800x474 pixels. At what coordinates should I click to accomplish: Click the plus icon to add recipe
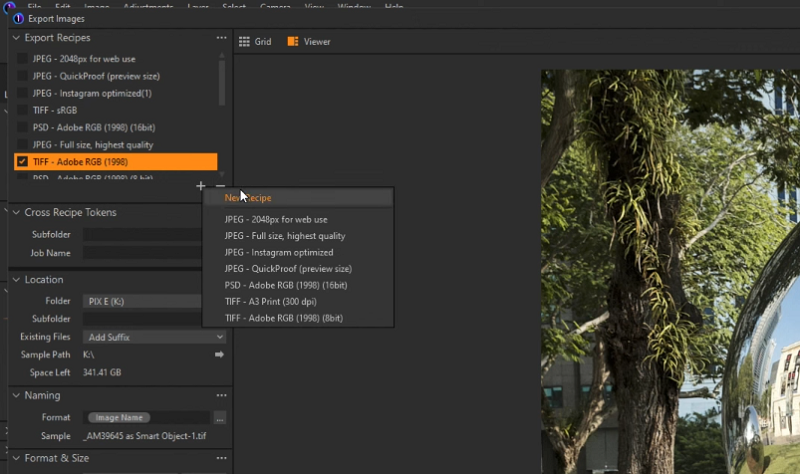[201, 186]
